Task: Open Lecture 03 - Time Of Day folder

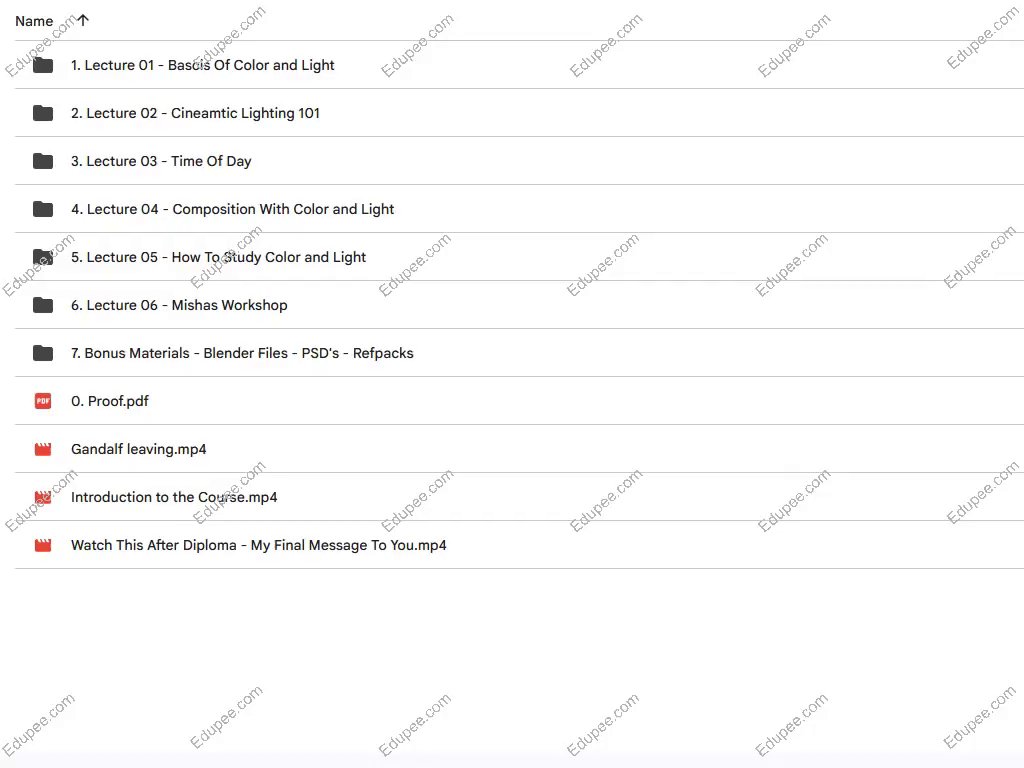Action: [x=161, y=161]
